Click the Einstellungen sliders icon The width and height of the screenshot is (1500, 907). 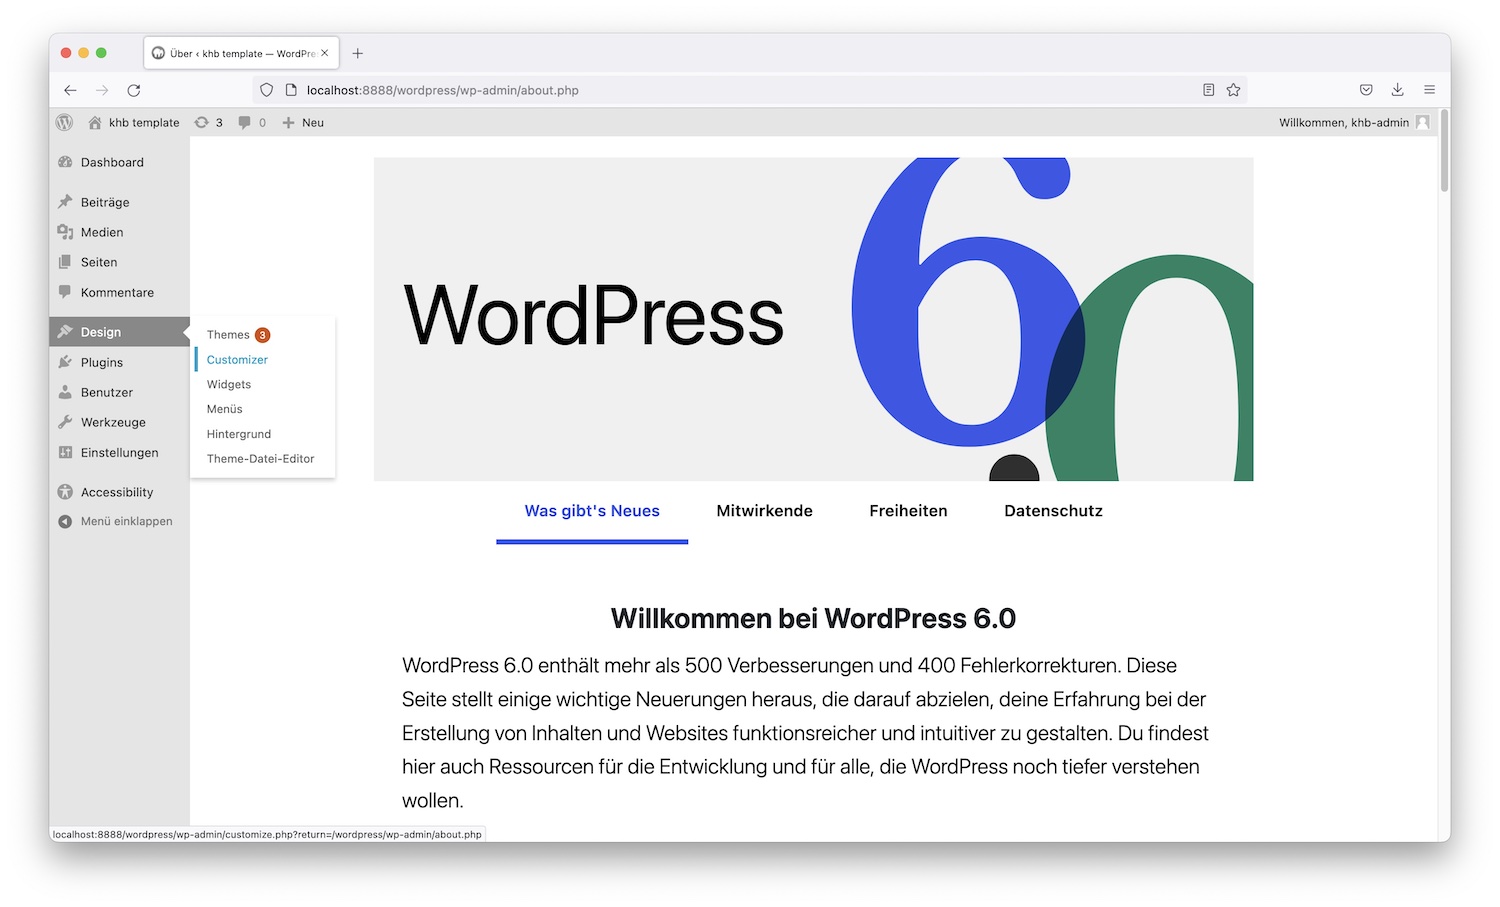65,452
